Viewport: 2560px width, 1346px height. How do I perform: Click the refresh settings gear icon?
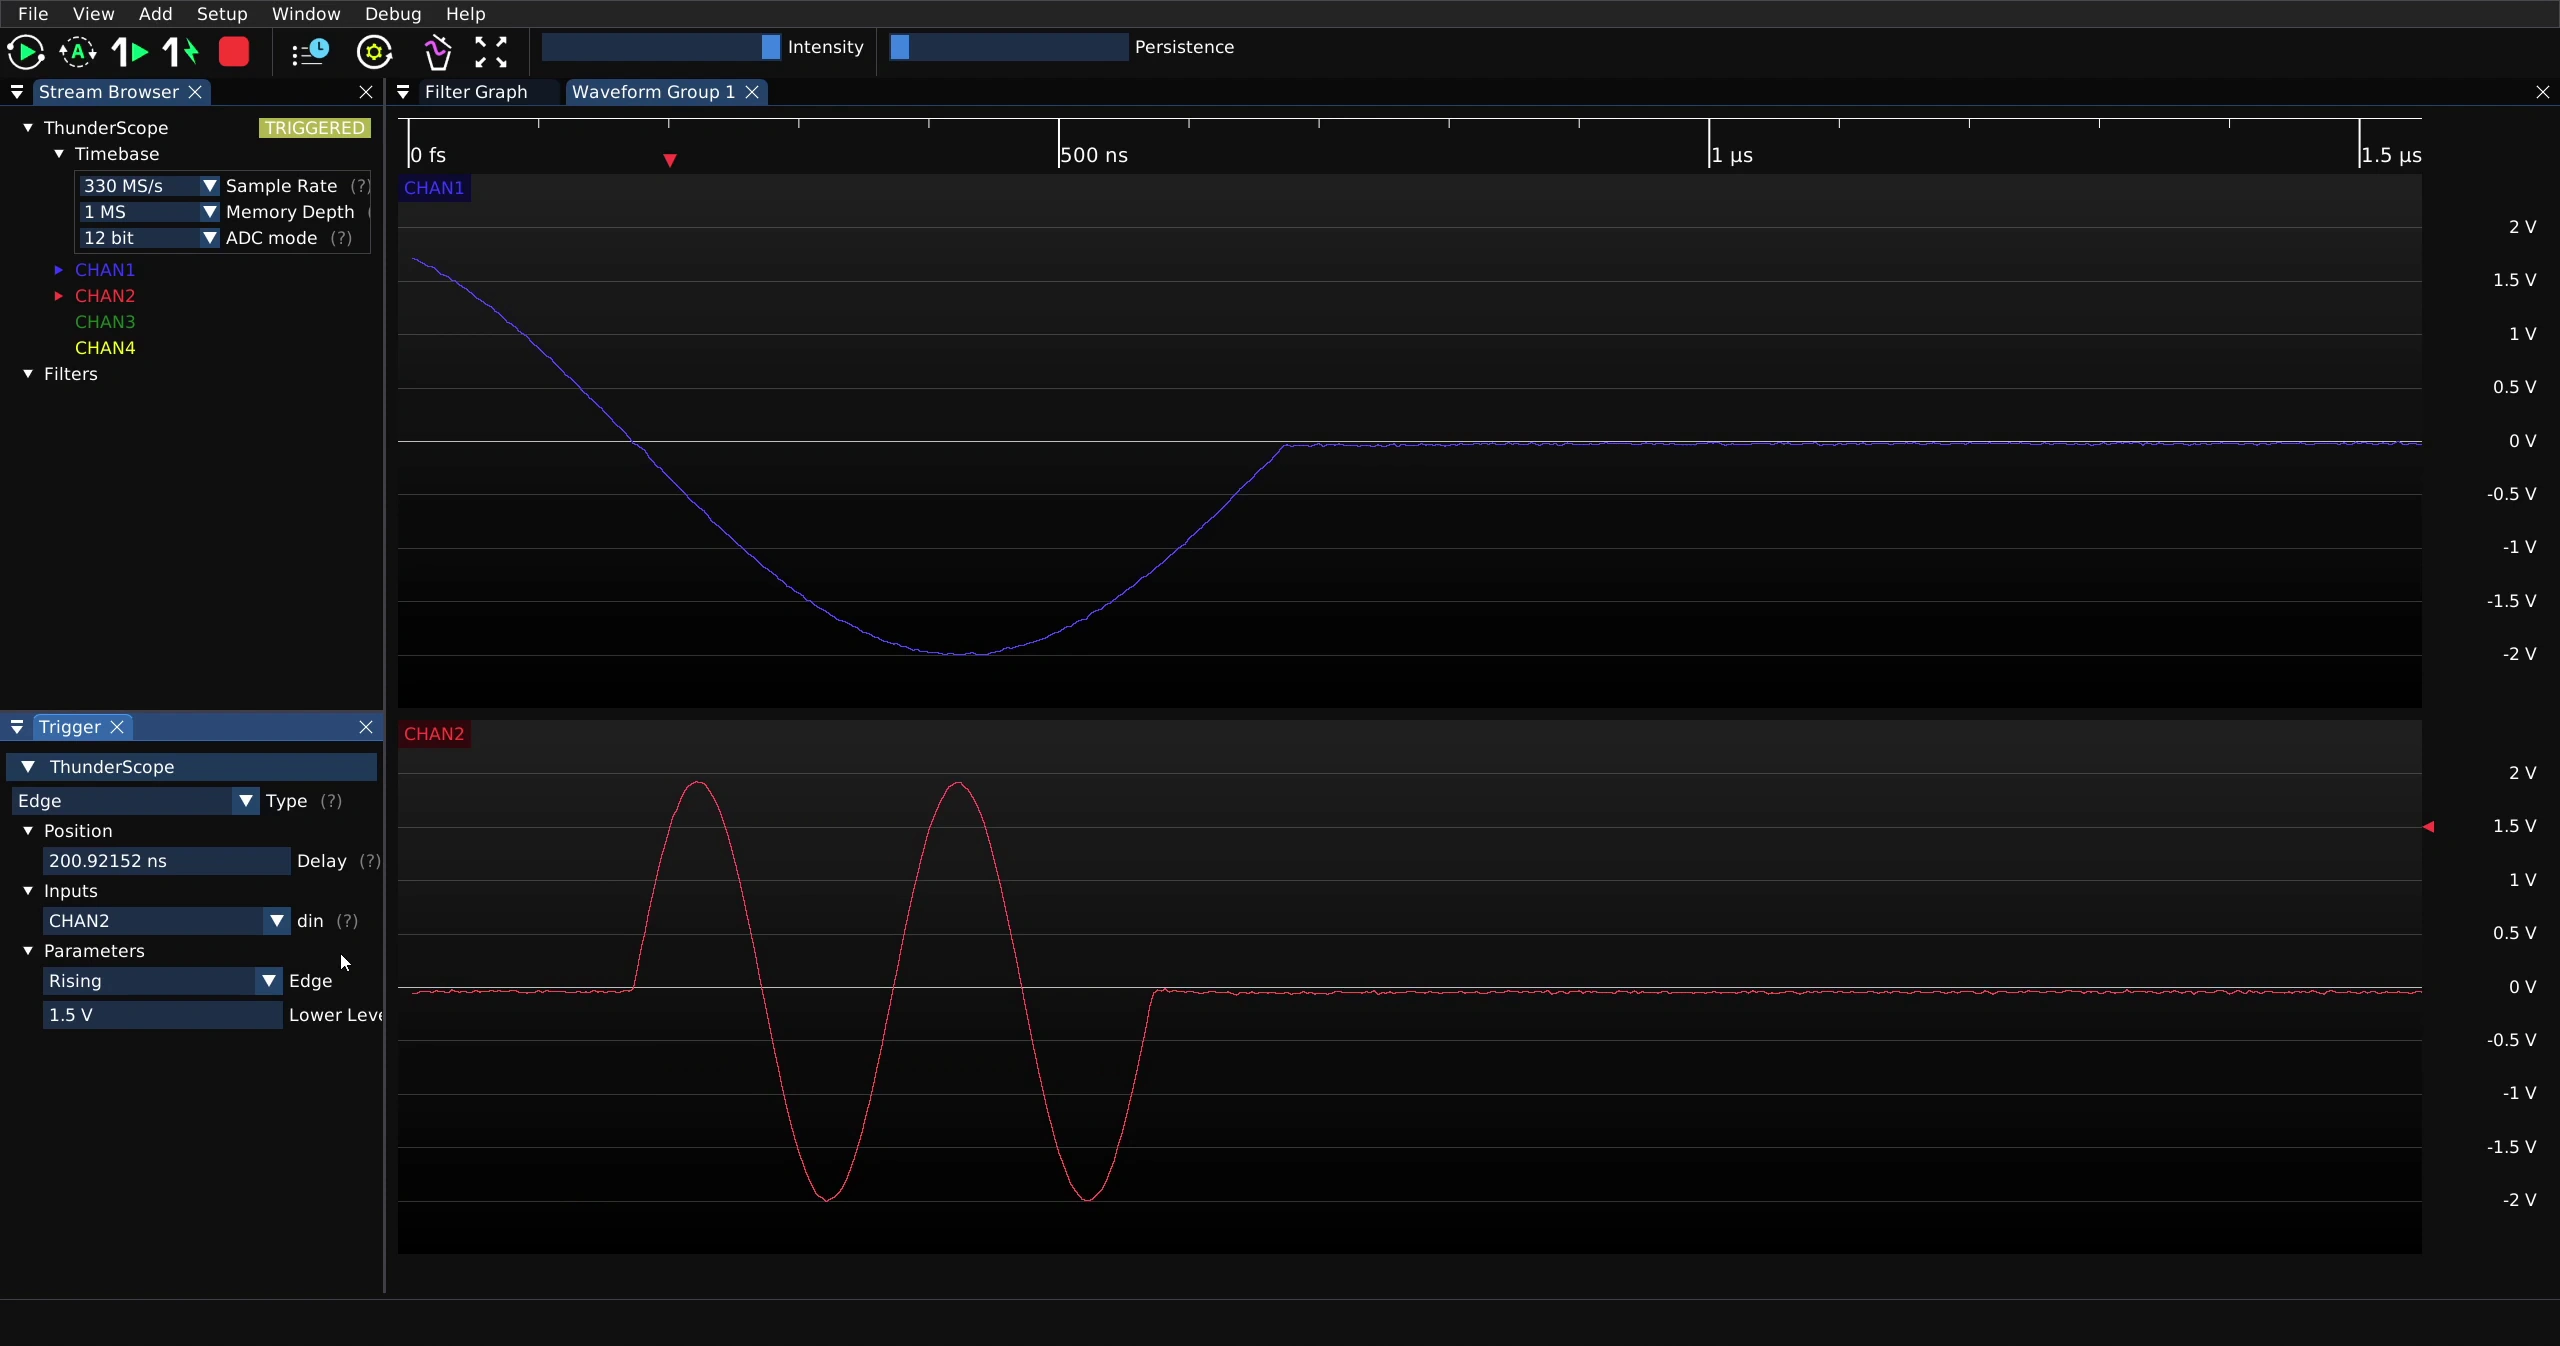tap(375, 52)
